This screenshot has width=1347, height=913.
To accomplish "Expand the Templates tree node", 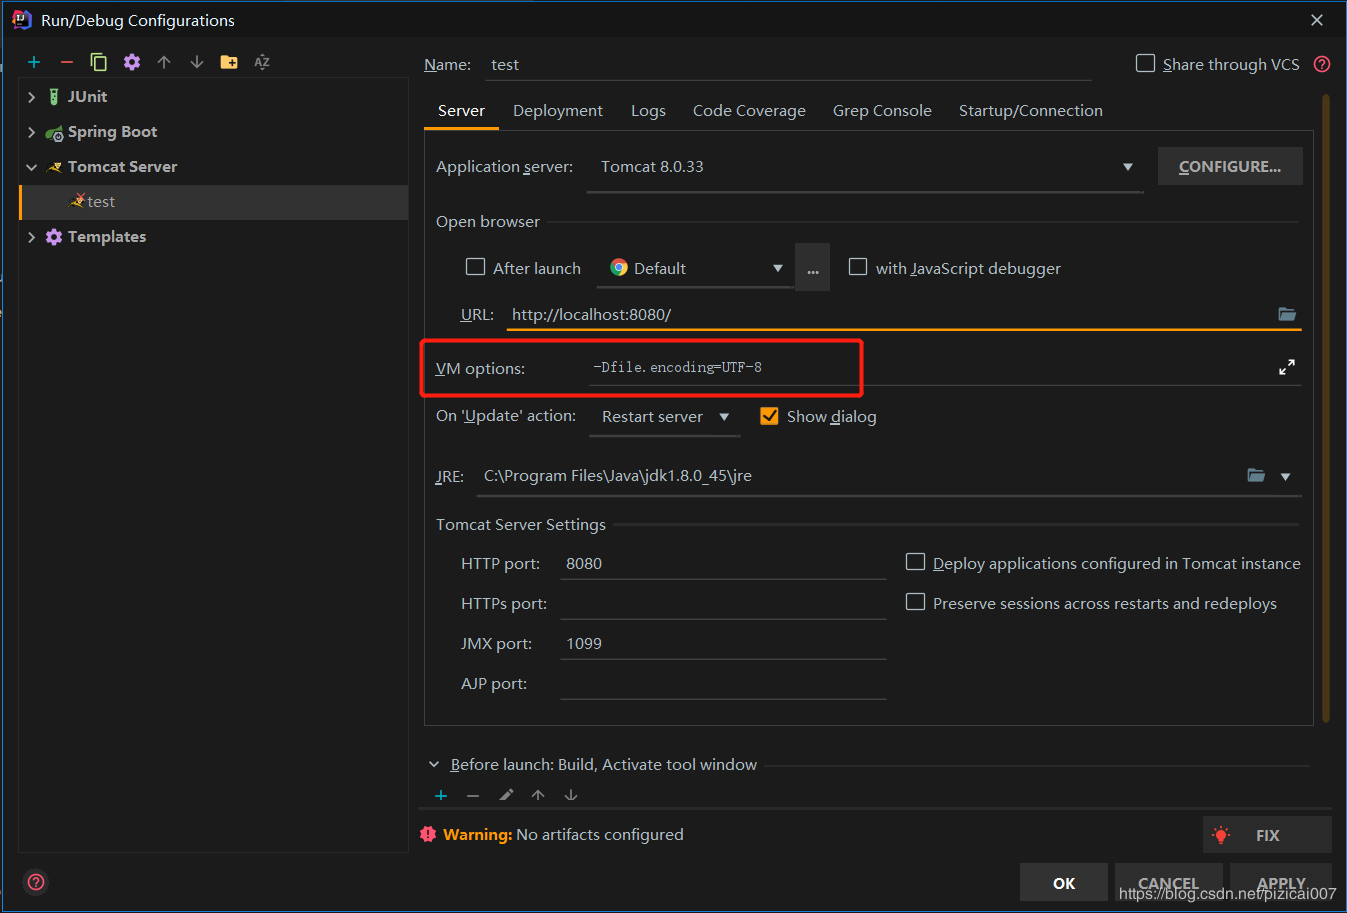I will tap(31, 237).
